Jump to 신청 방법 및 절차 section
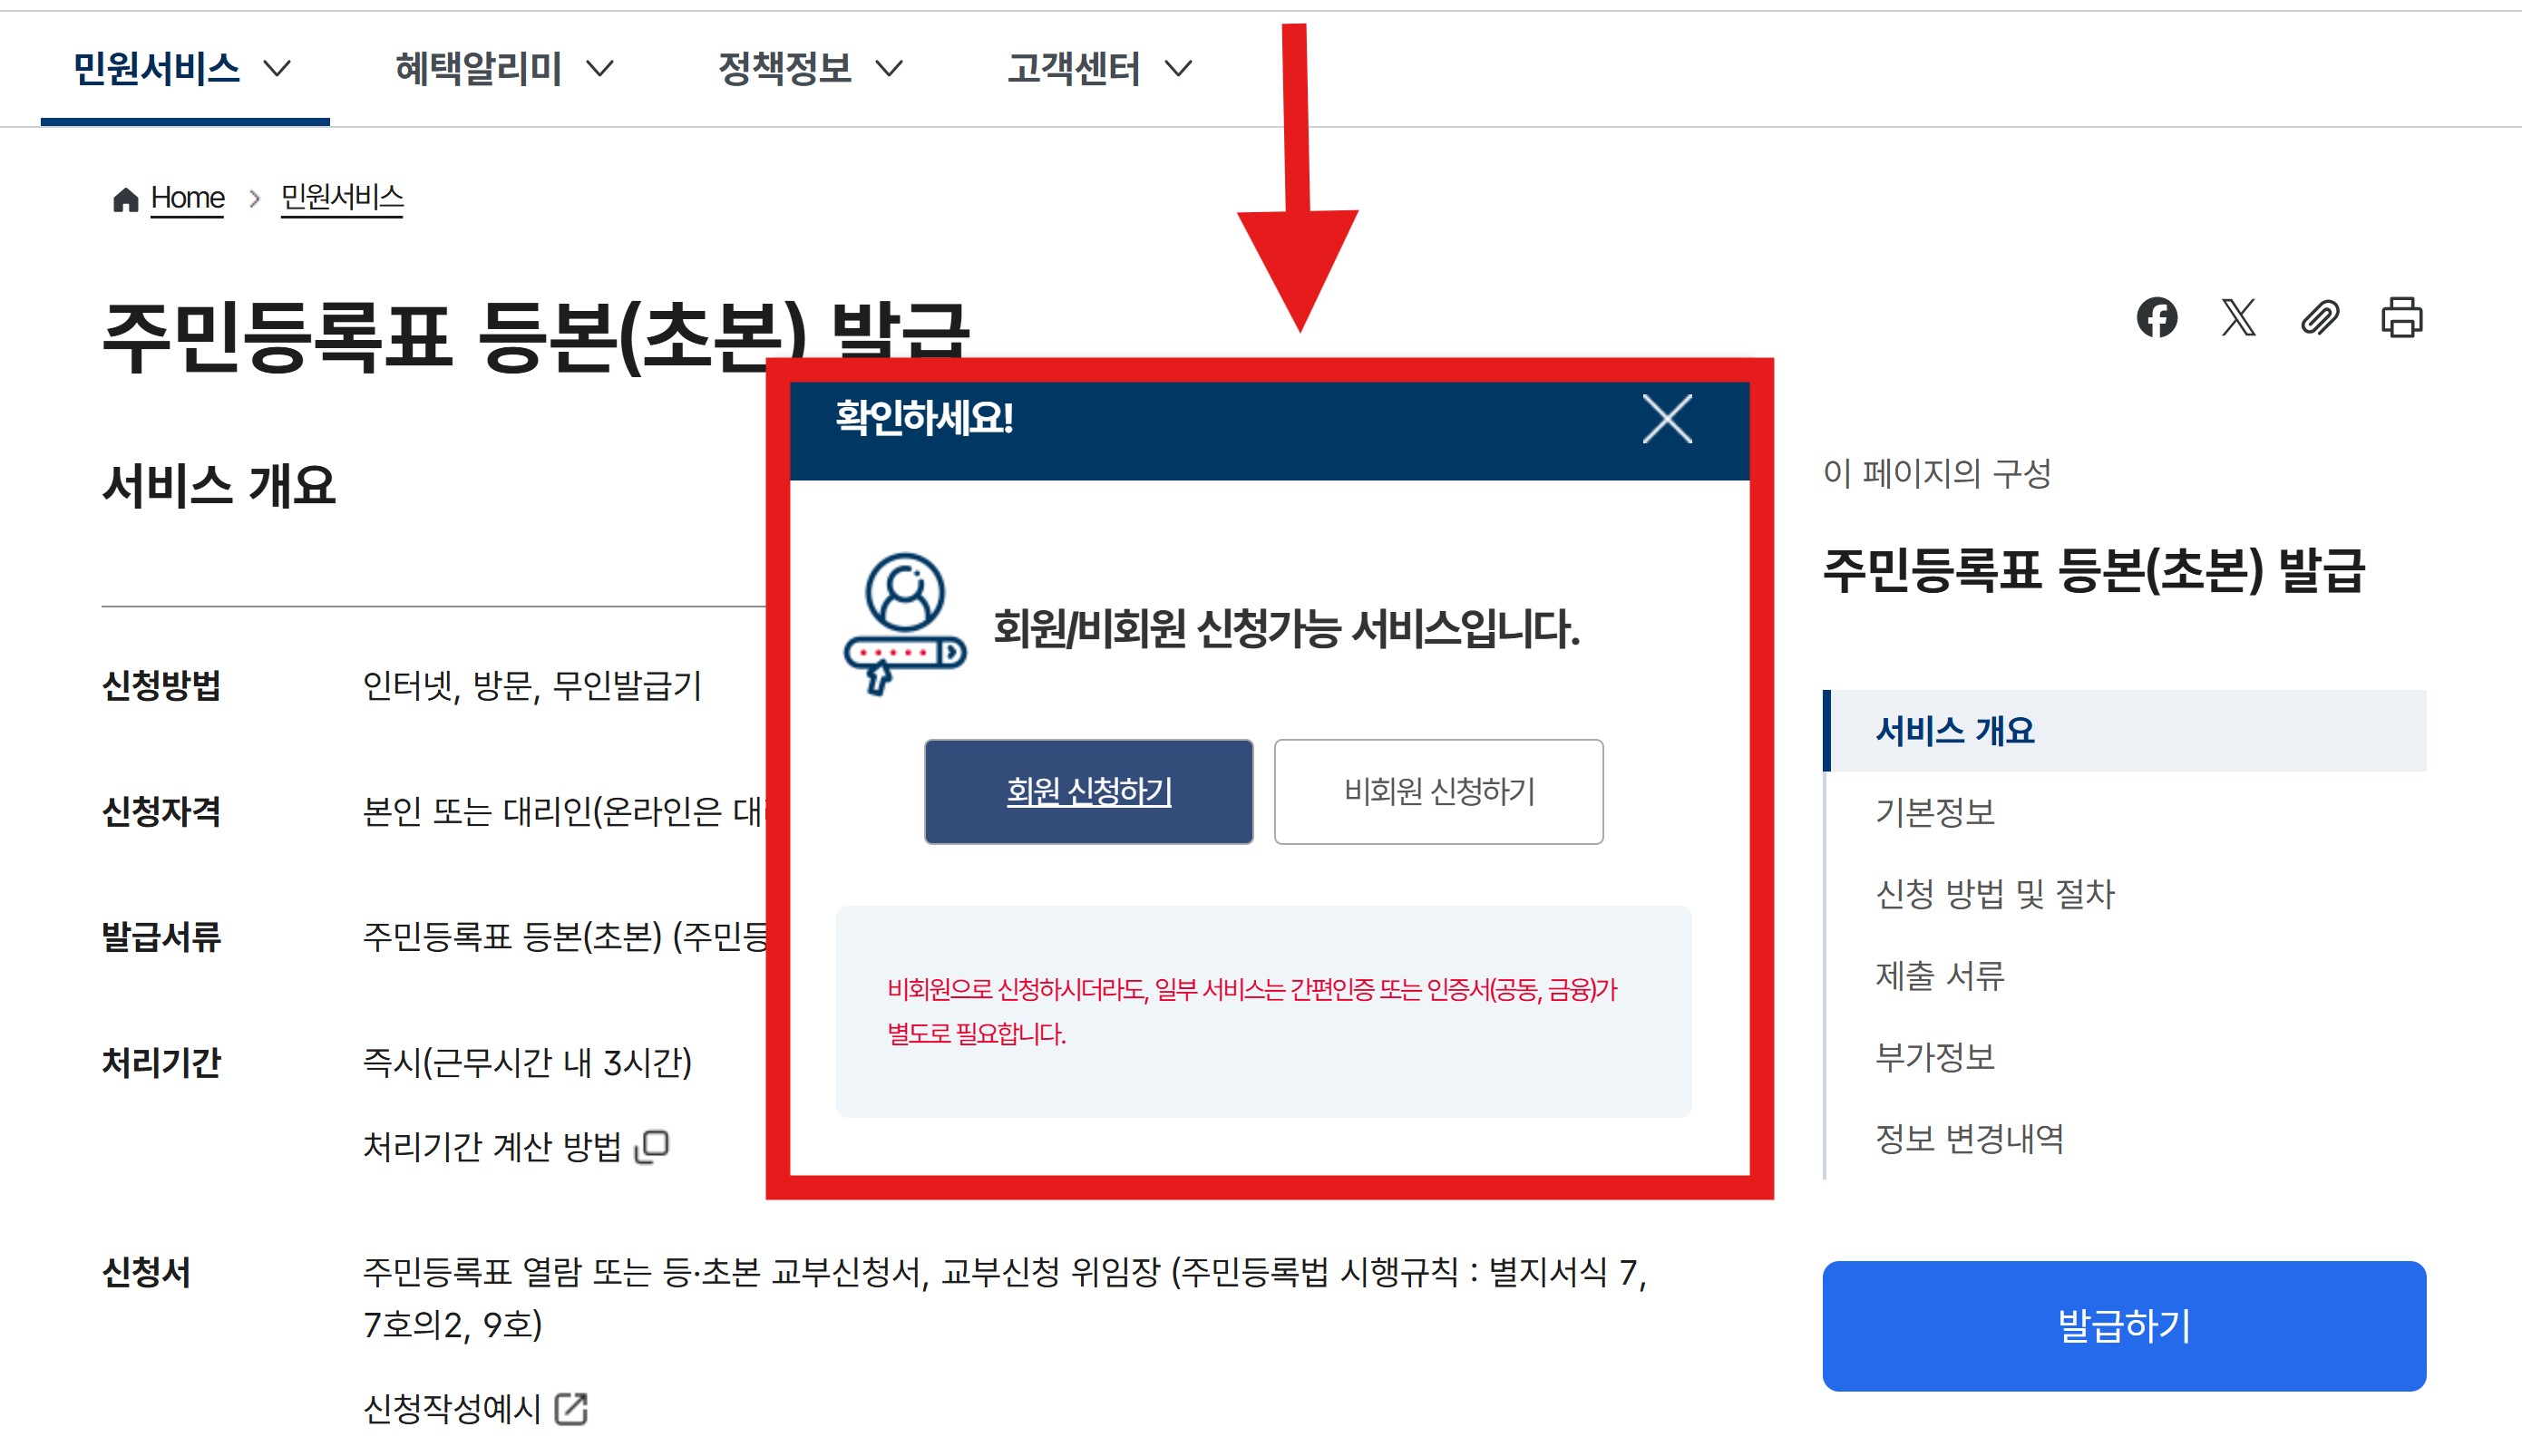The height and width of the screenshot is (1456, 2522). pos(1994,893)
